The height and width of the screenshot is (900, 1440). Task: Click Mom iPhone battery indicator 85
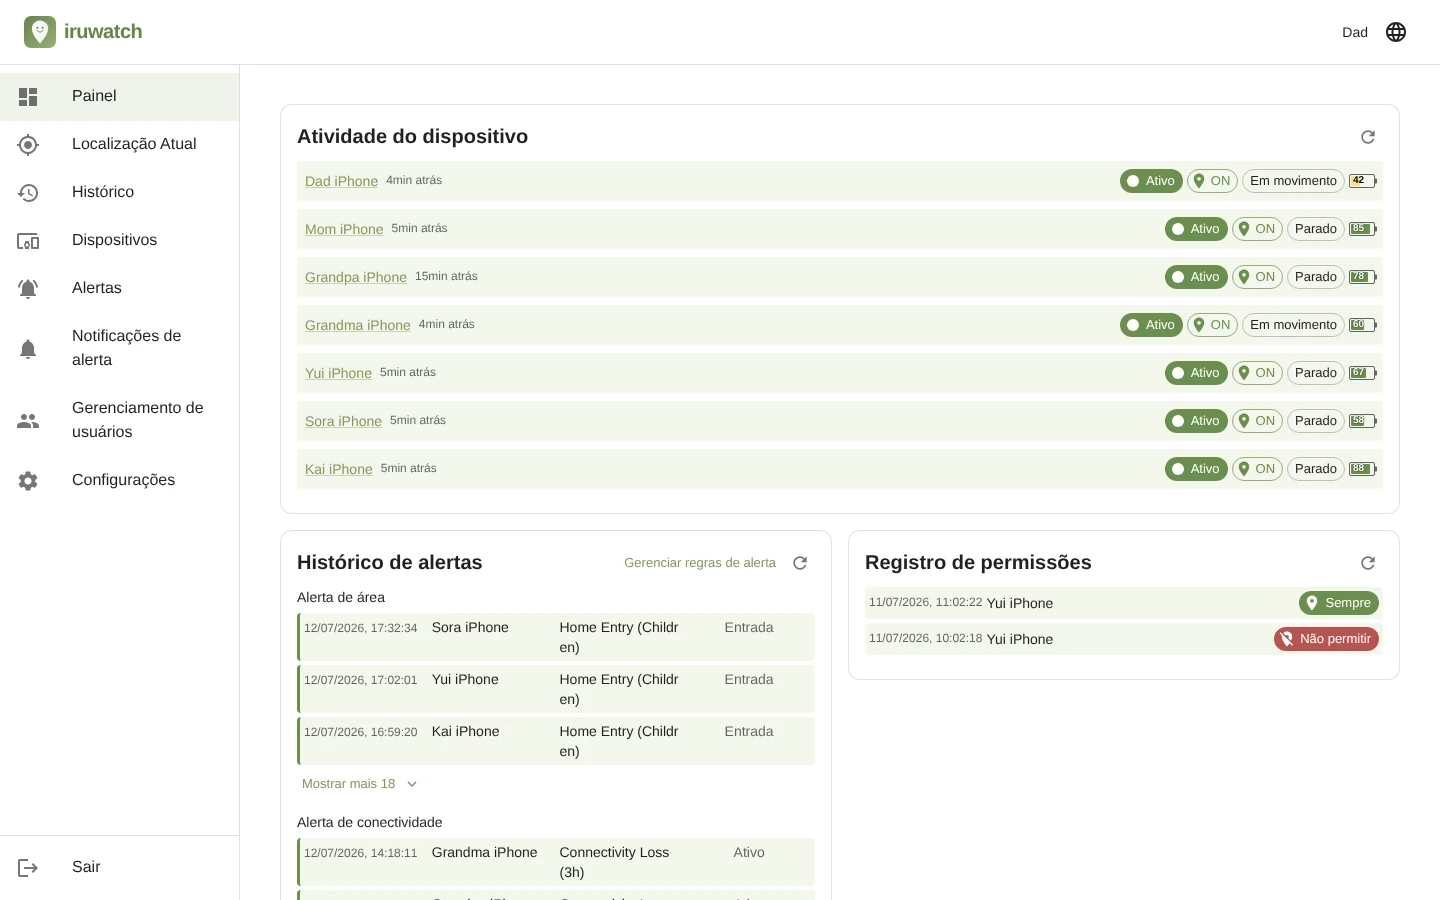(x=1363, y=229)
